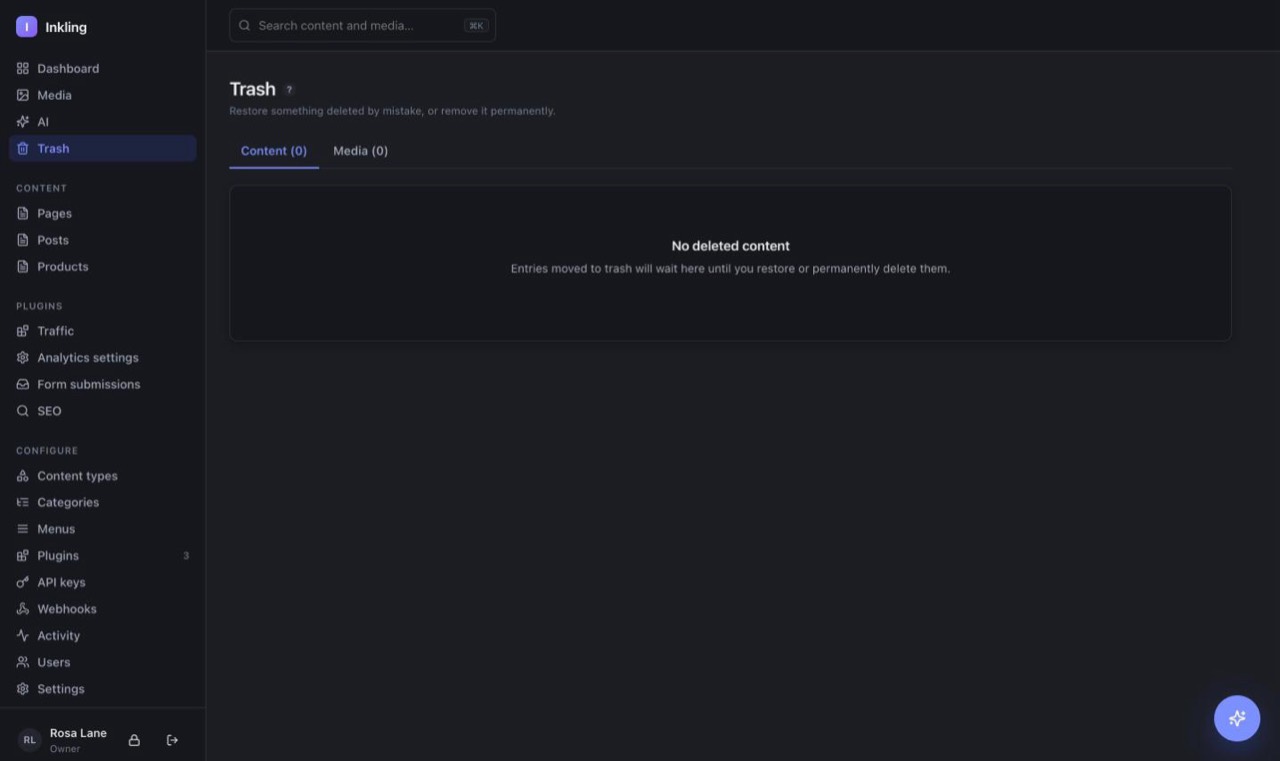Click the lock icon beside Rosa Lane

pyautogui.click(x=134, y=740)
